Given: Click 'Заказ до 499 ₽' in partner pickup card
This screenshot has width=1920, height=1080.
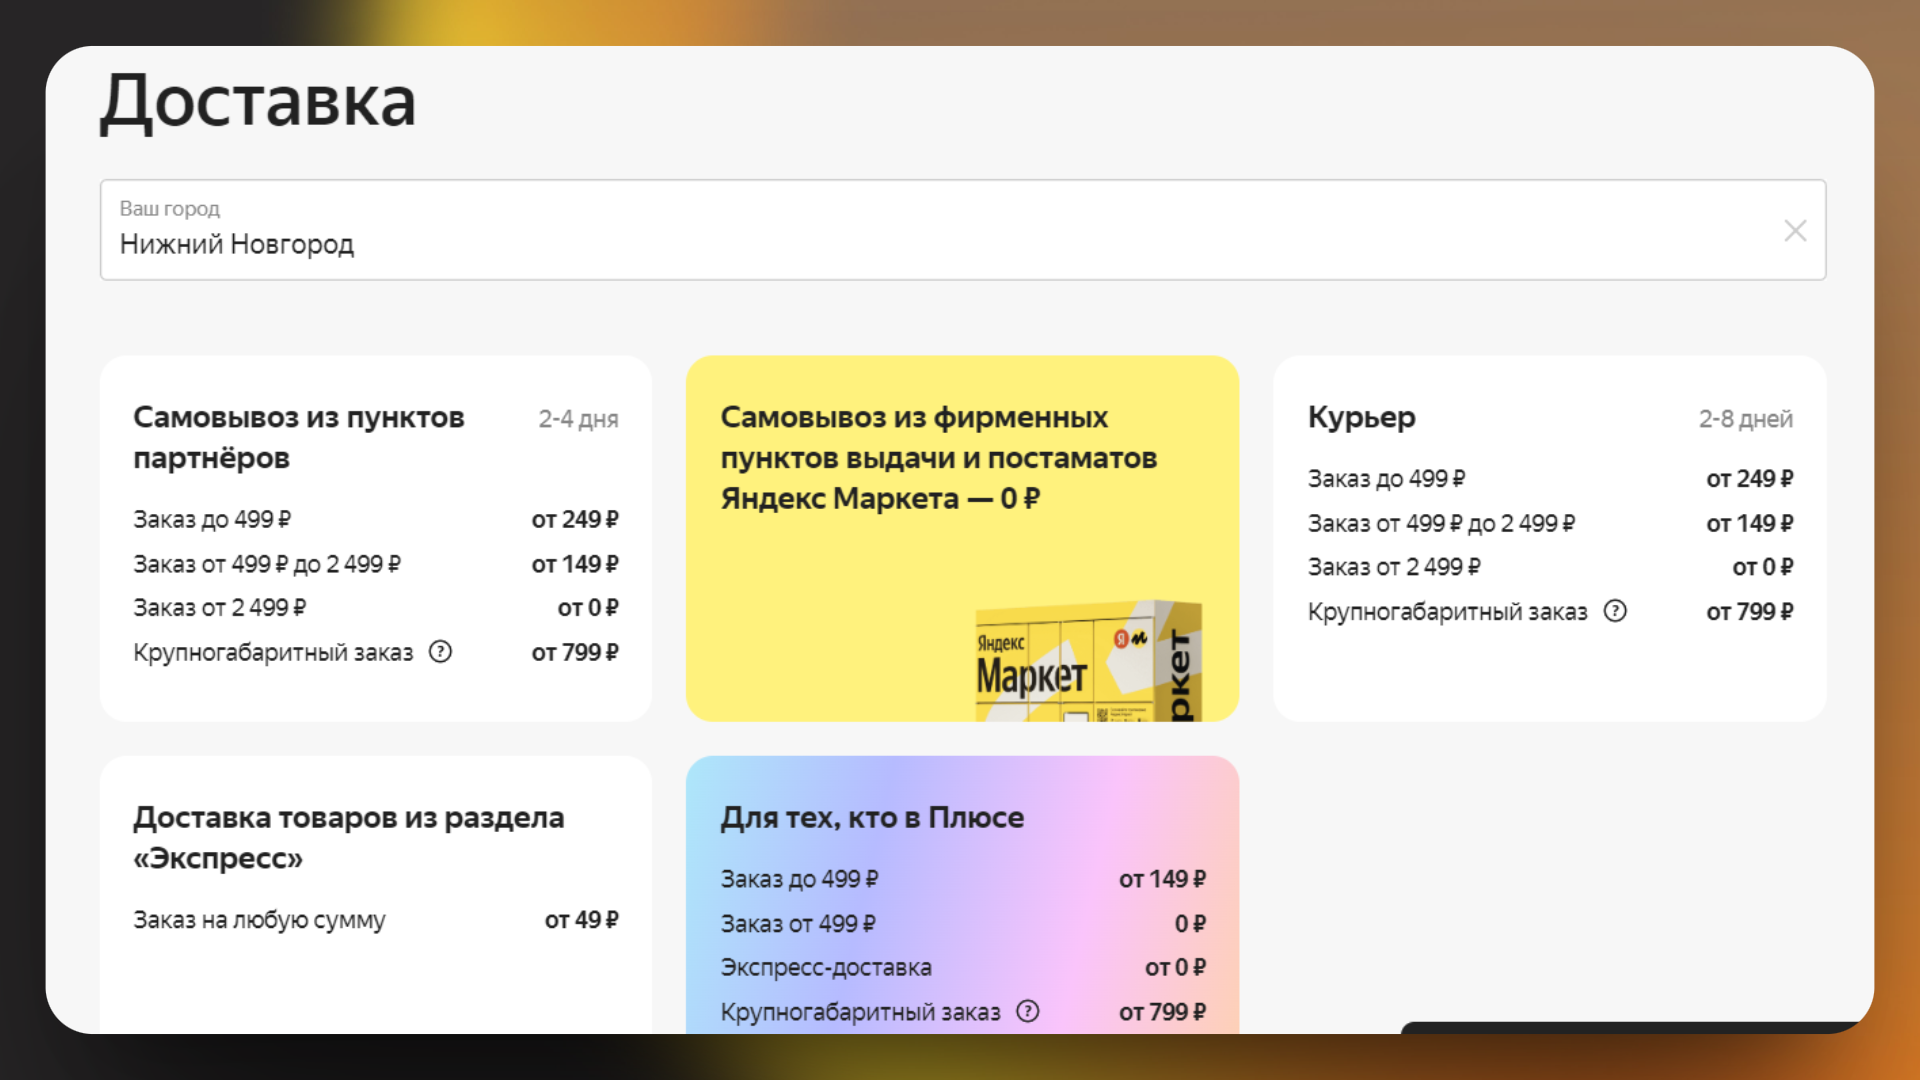Looking at the screenshot, I should pyautogui.click(x=212, y=519).
